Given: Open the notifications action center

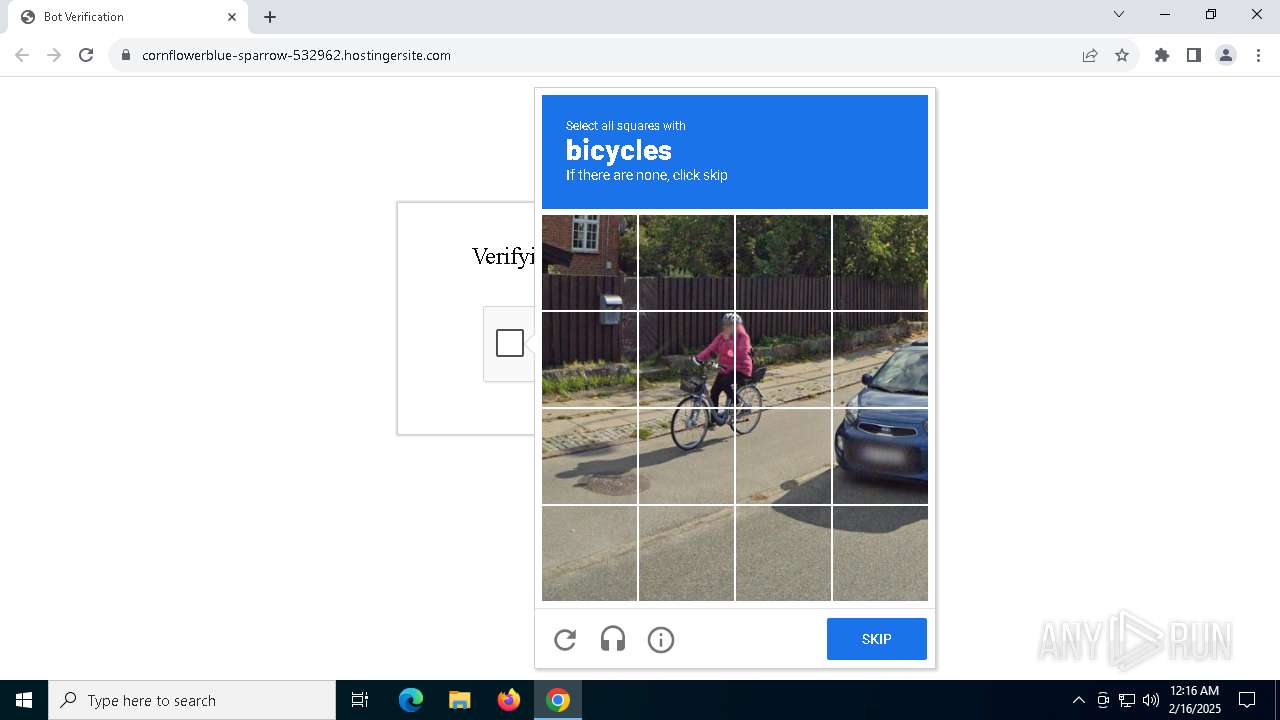Looking at the screenshot, I should 1247,700.
